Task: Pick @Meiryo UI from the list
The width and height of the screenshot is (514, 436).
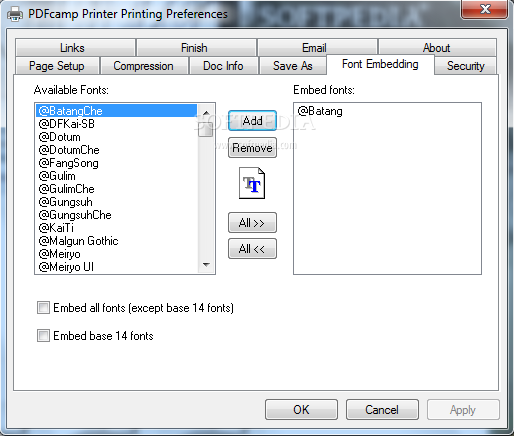Action: 117,267
